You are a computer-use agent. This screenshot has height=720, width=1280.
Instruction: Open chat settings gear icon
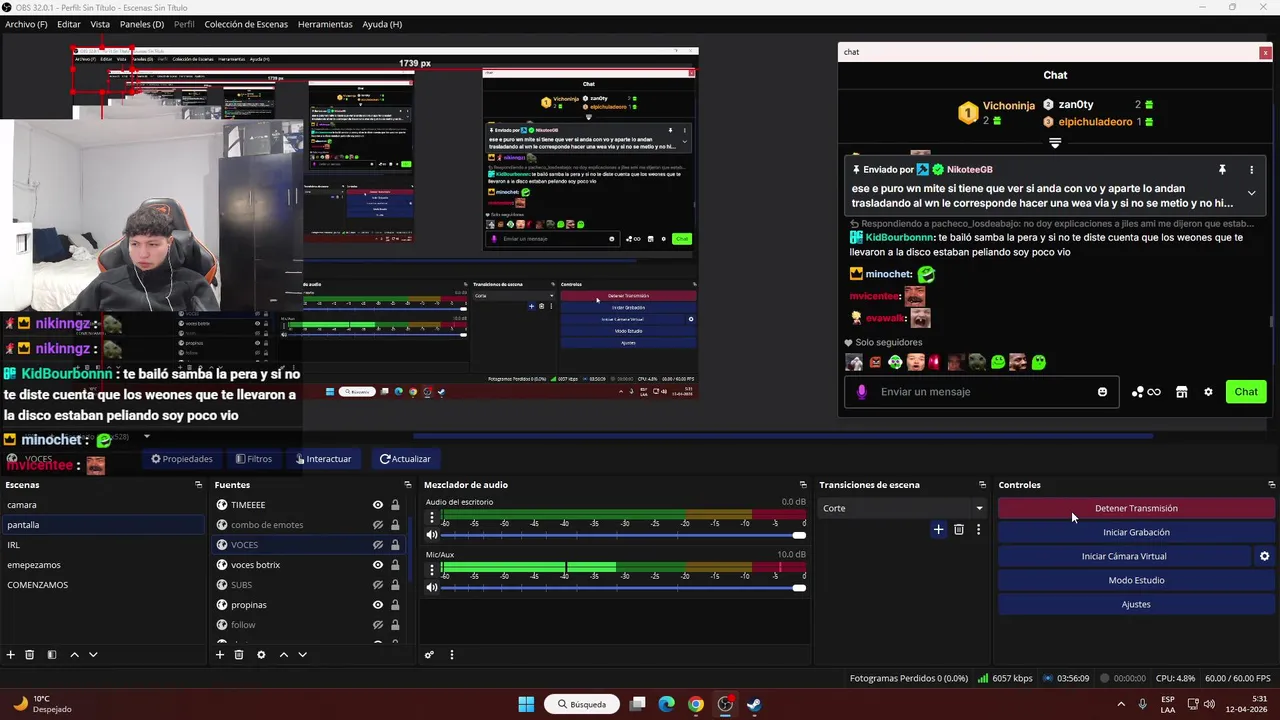(1208, 392)
